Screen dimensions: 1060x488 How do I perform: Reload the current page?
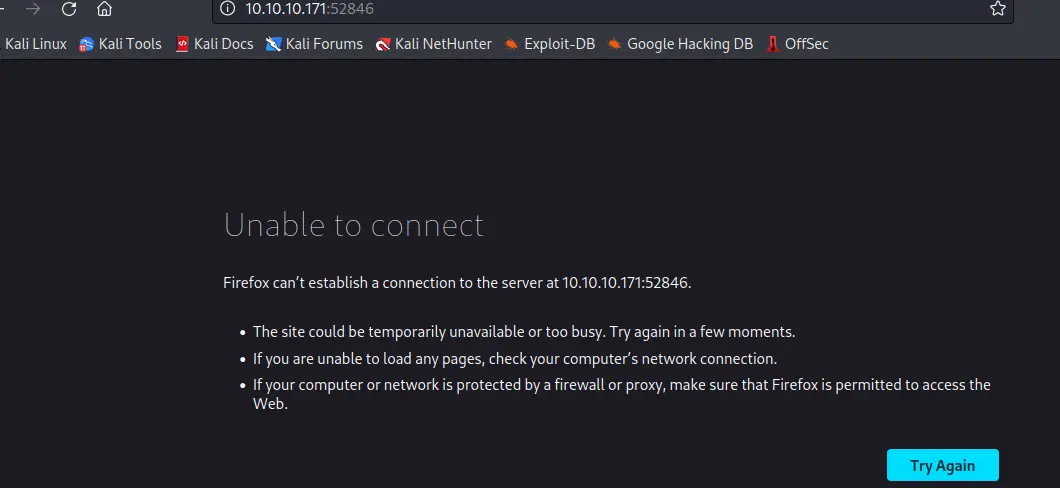click(x=69, y=9)
